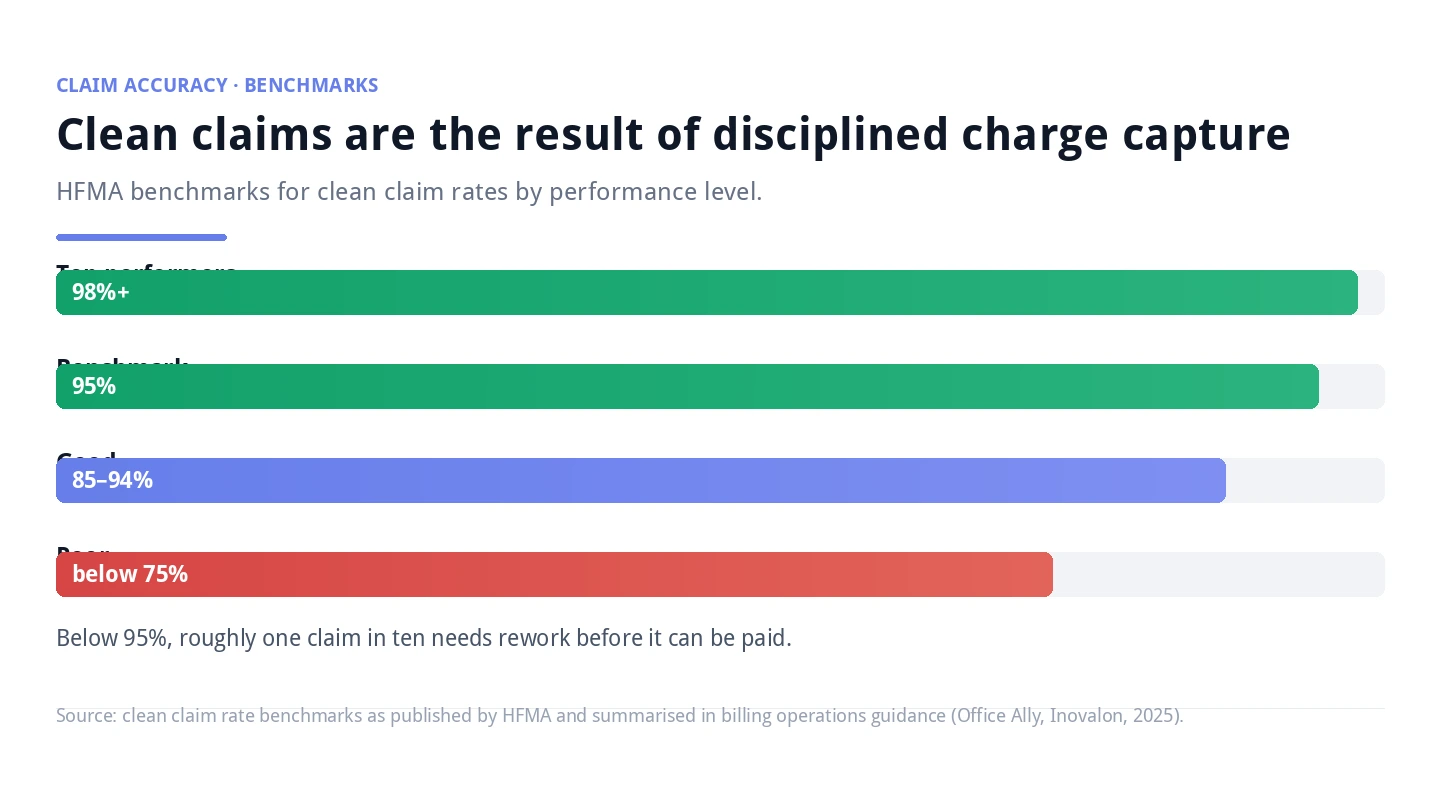Click the blue 85–94% bar
The height and width of the screenshot is (800, 1440).
click(x=641, y=480)
